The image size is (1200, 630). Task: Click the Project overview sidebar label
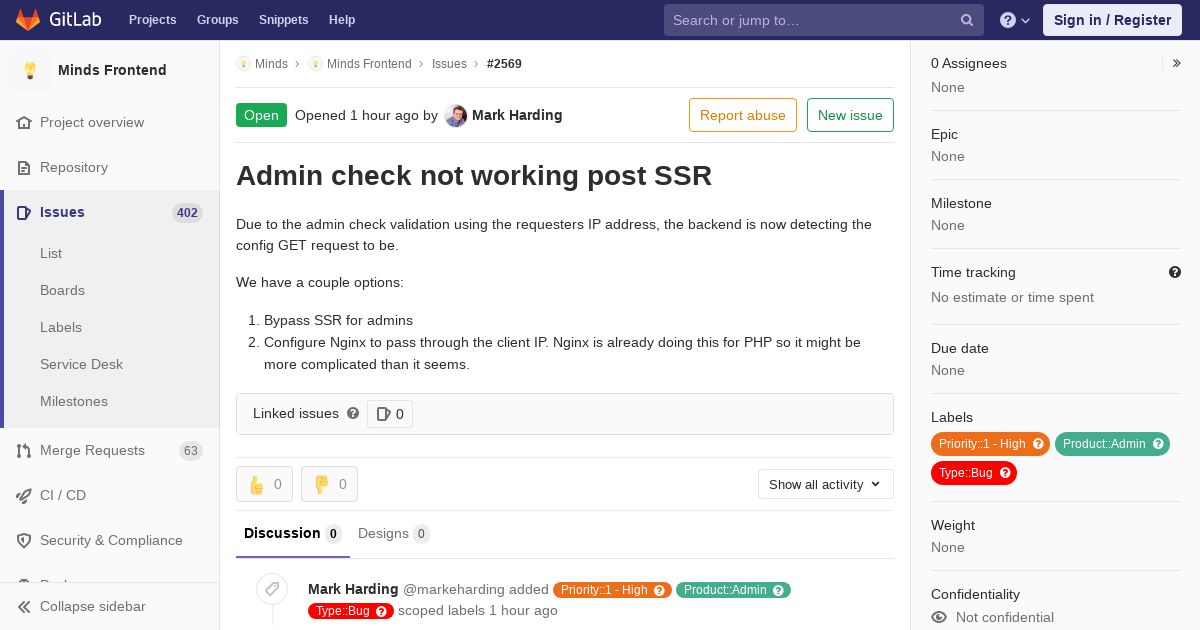(x=92, y=122)
